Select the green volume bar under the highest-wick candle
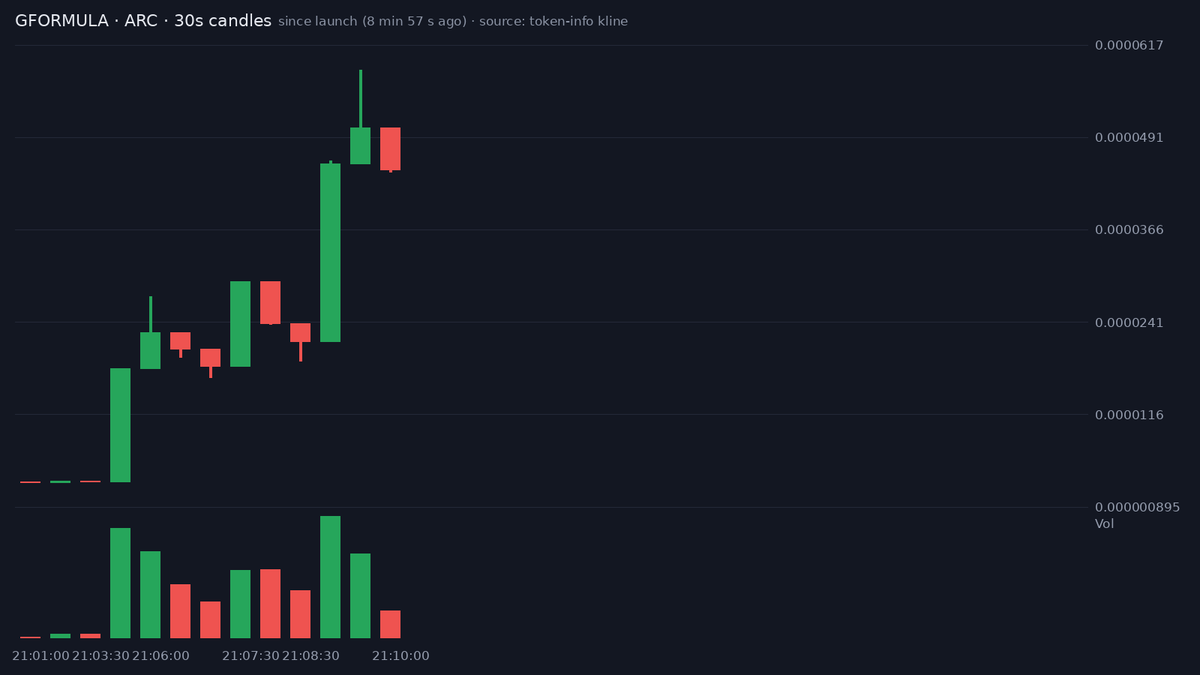The image size is (1200, 675). coord(360,595)
